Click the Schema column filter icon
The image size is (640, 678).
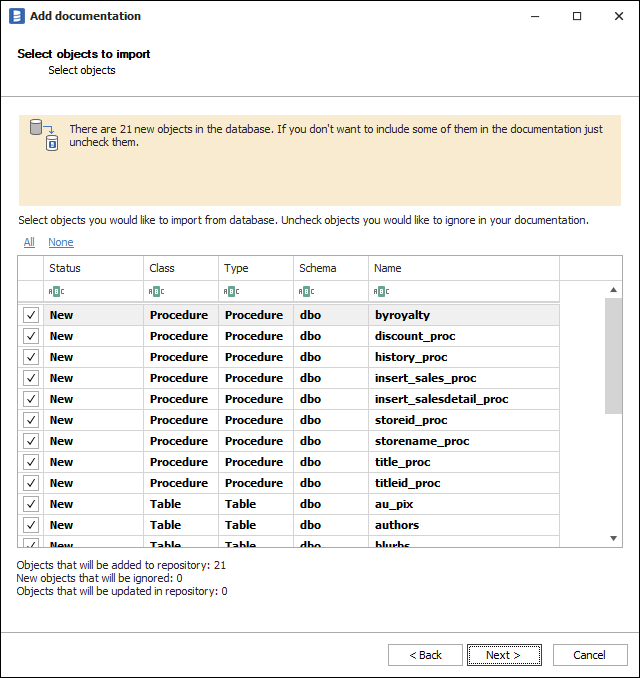coord(306,292)
